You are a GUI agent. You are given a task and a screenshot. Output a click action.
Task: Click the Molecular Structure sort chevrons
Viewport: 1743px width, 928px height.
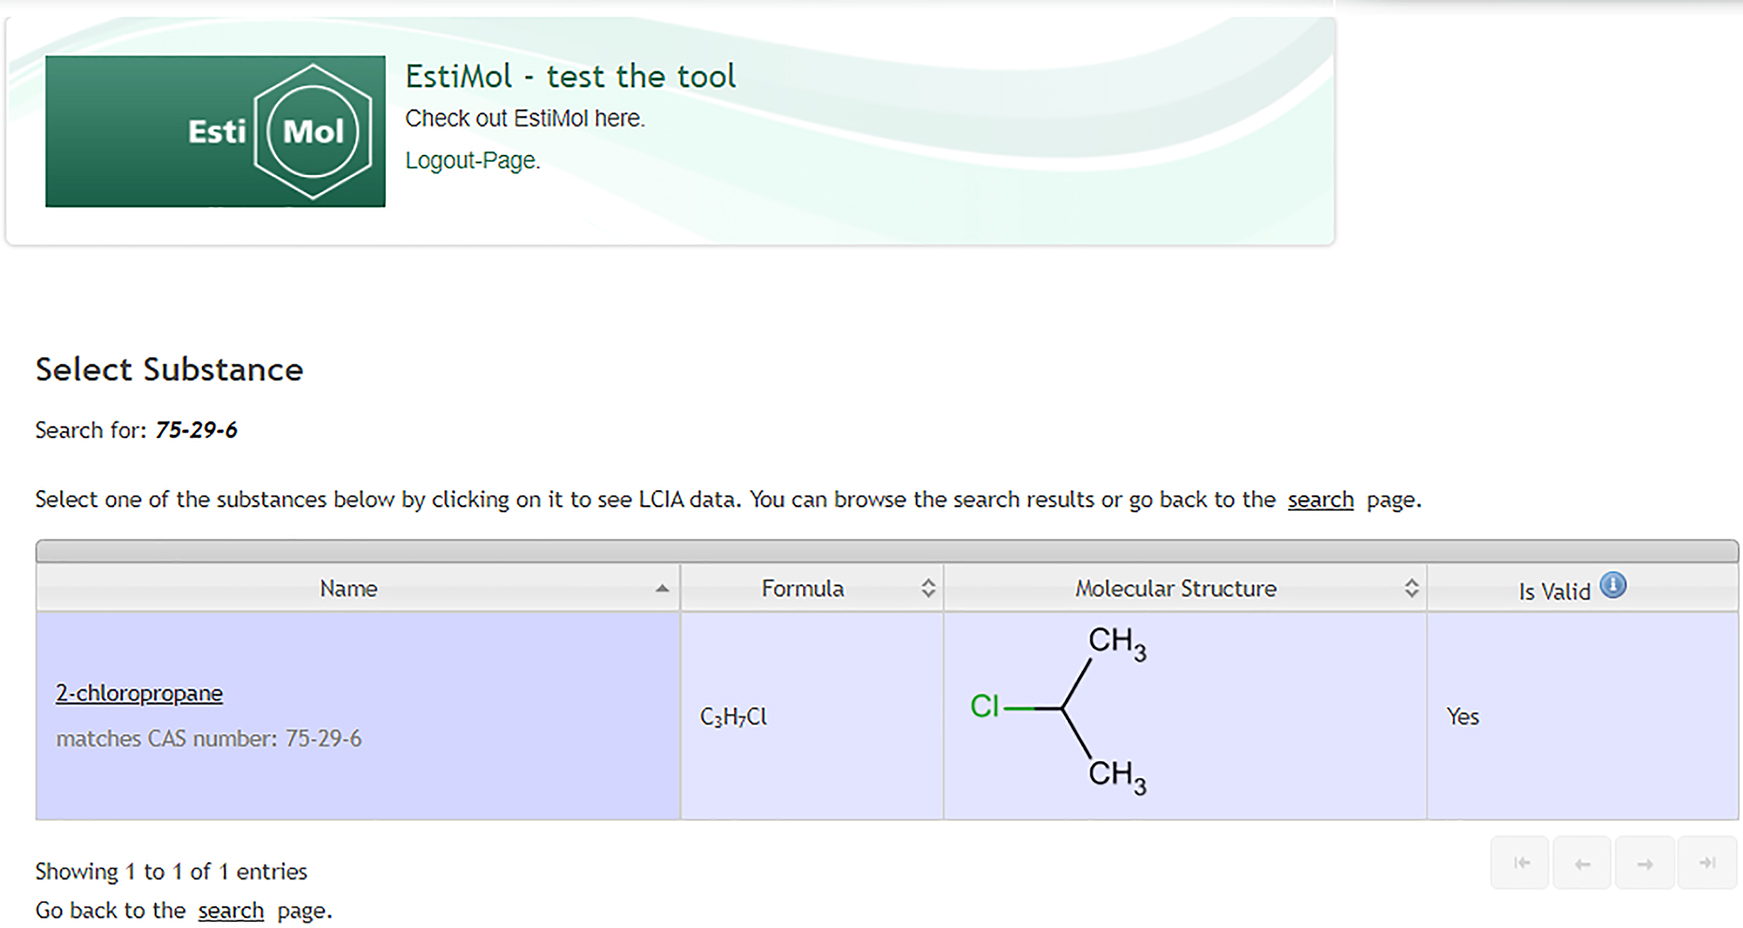[1411, 588]
